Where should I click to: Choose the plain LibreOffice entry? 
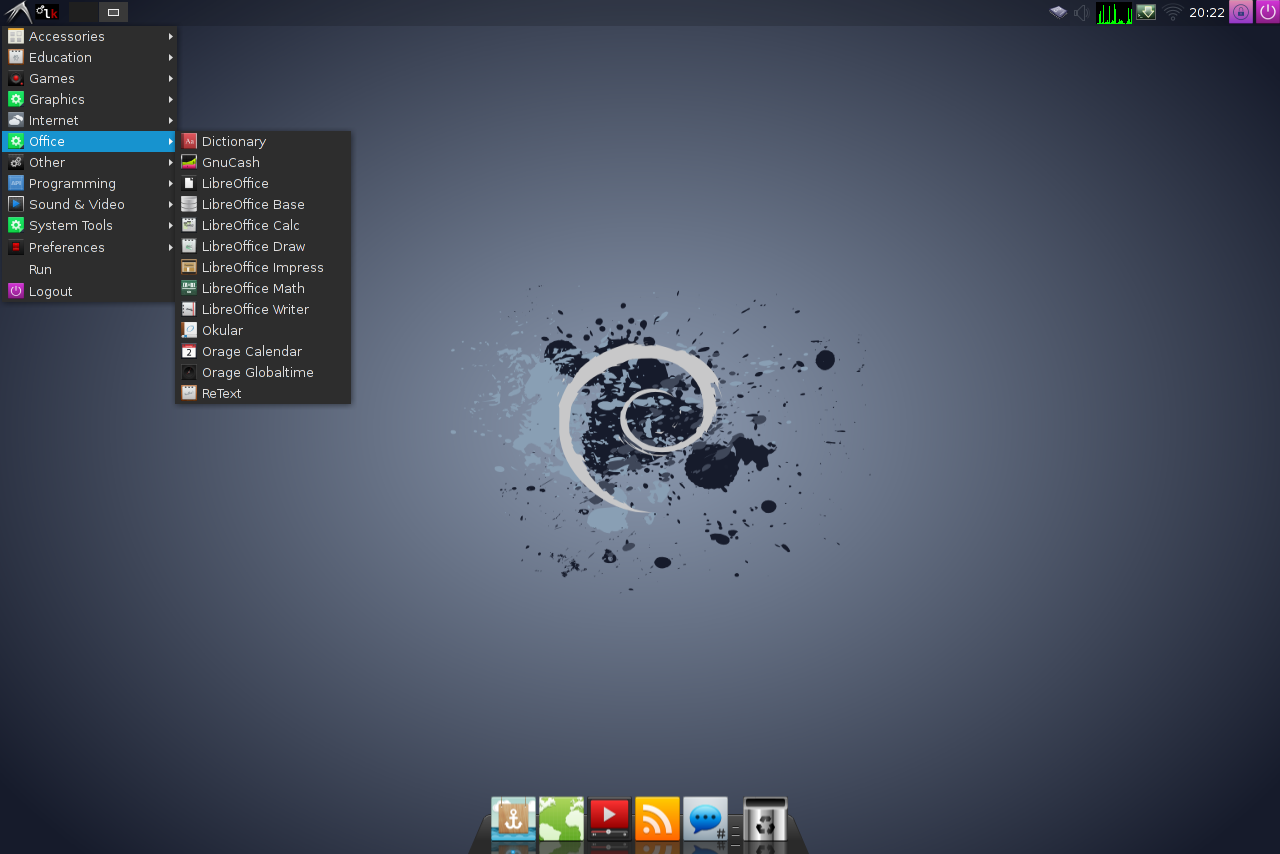point(263,183)
